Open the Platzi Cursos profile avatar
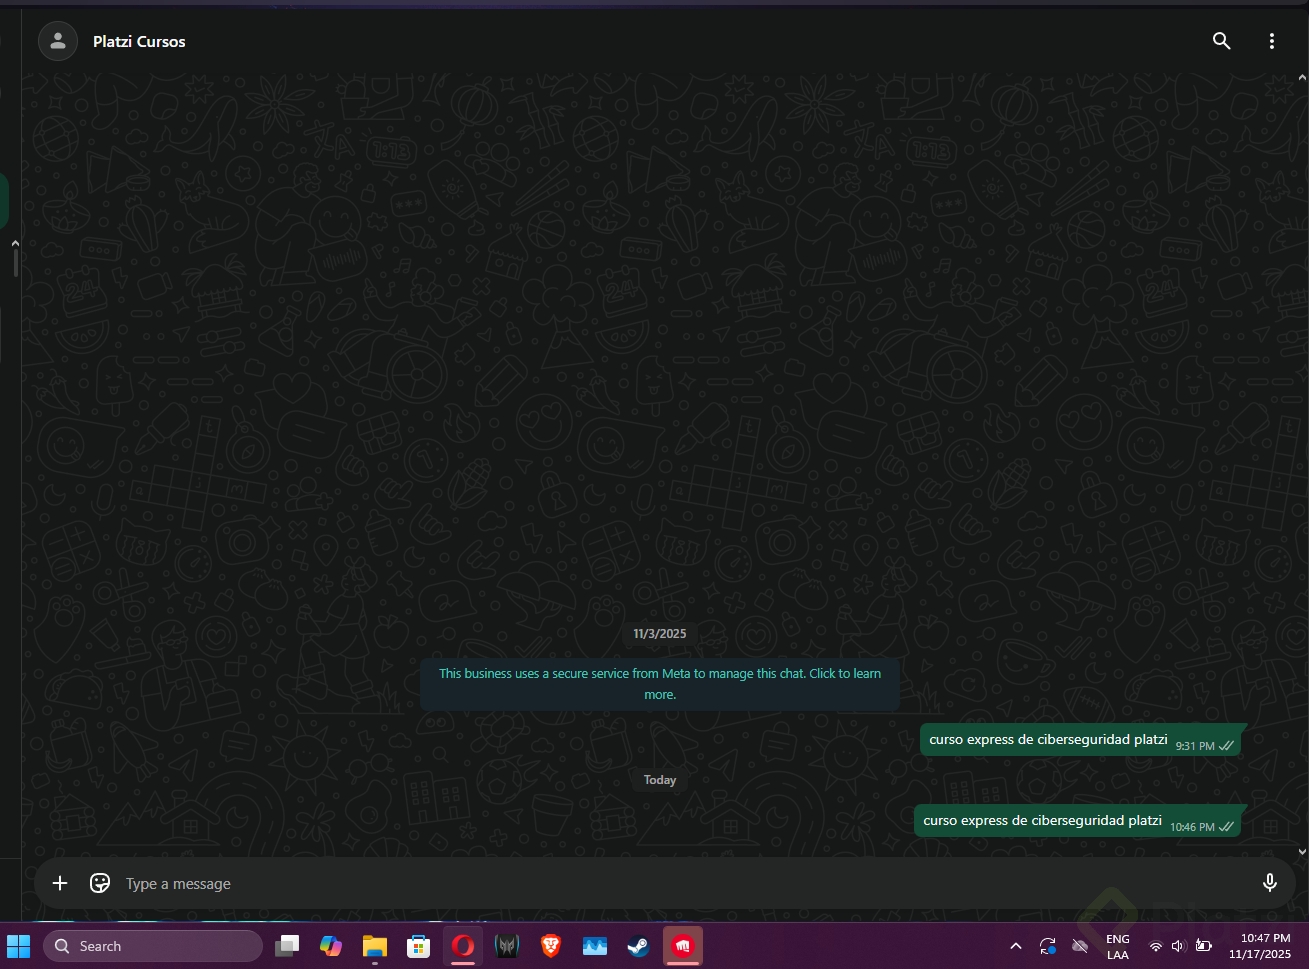 (x=58, y=41)
